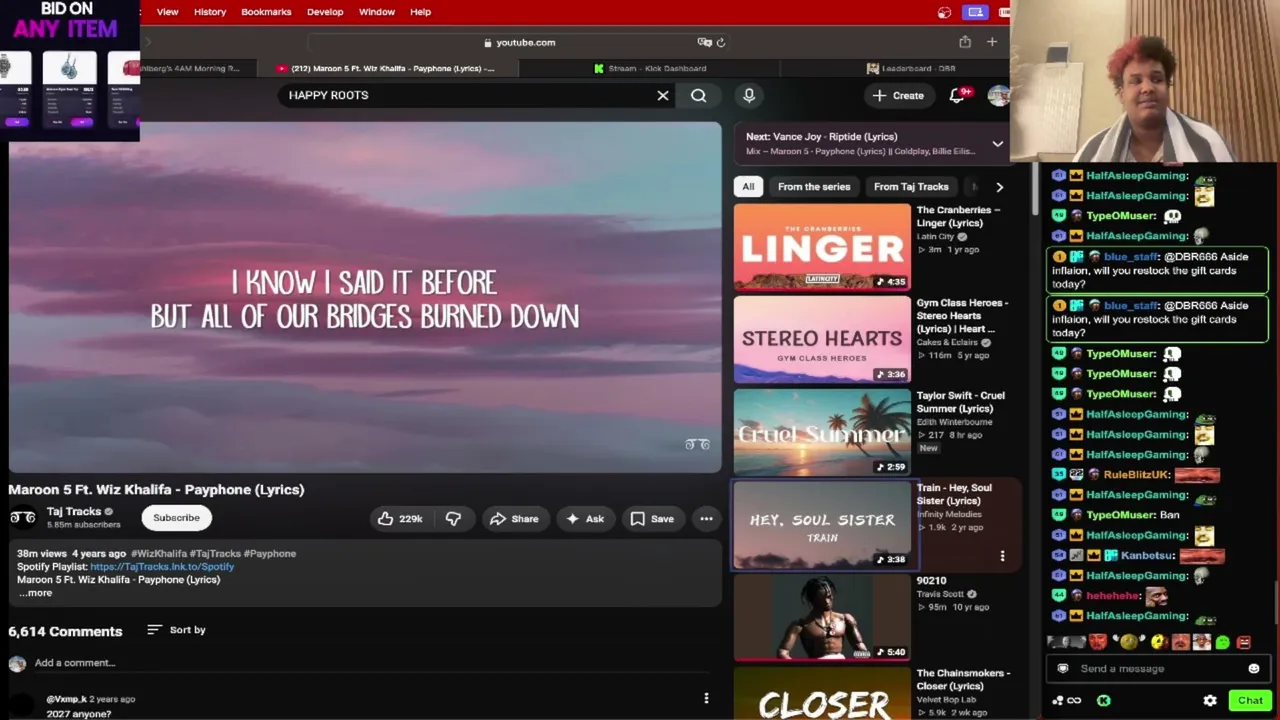1280x720 pixels.
Task: Open the chat identity badge icon
Action: point(1063,669)
